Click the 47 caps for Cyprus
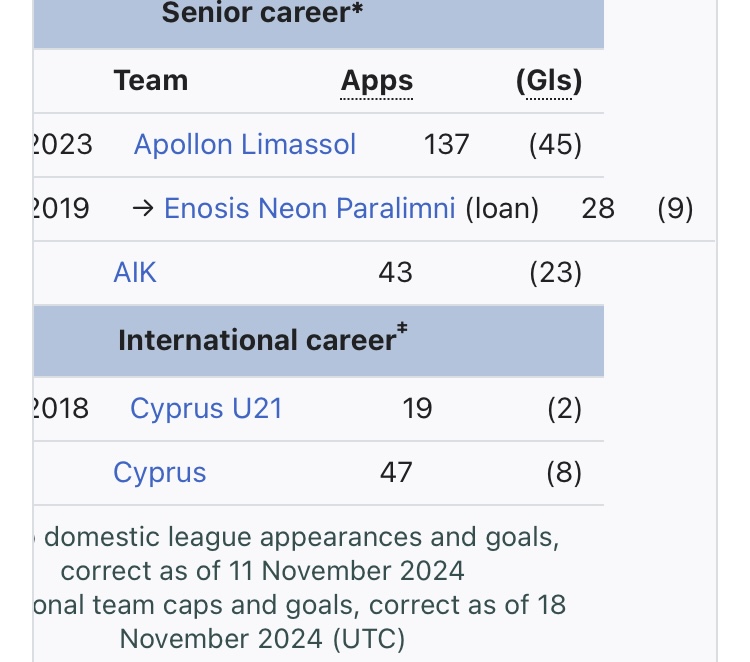Image resolution: width=750 pixels, height=662 pixels. [396, 472]
